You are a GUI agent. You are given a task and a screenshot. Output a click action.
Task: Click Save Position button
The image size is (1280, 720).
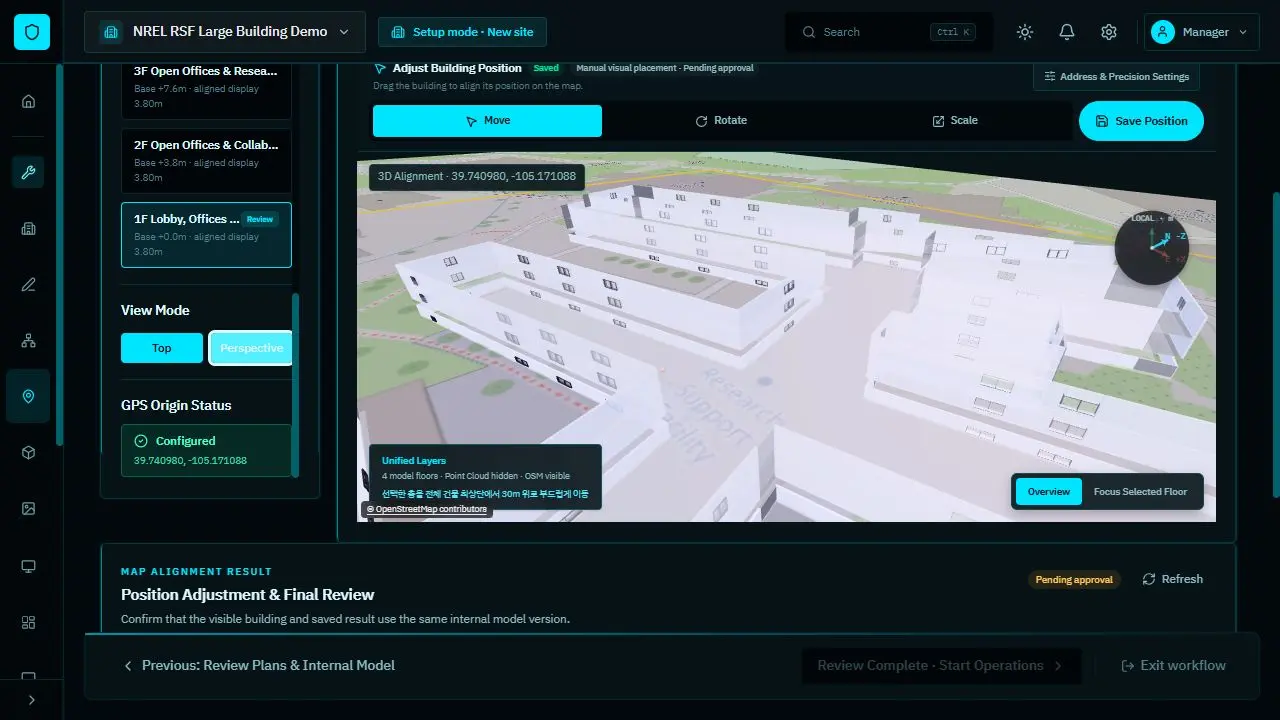1141,121
